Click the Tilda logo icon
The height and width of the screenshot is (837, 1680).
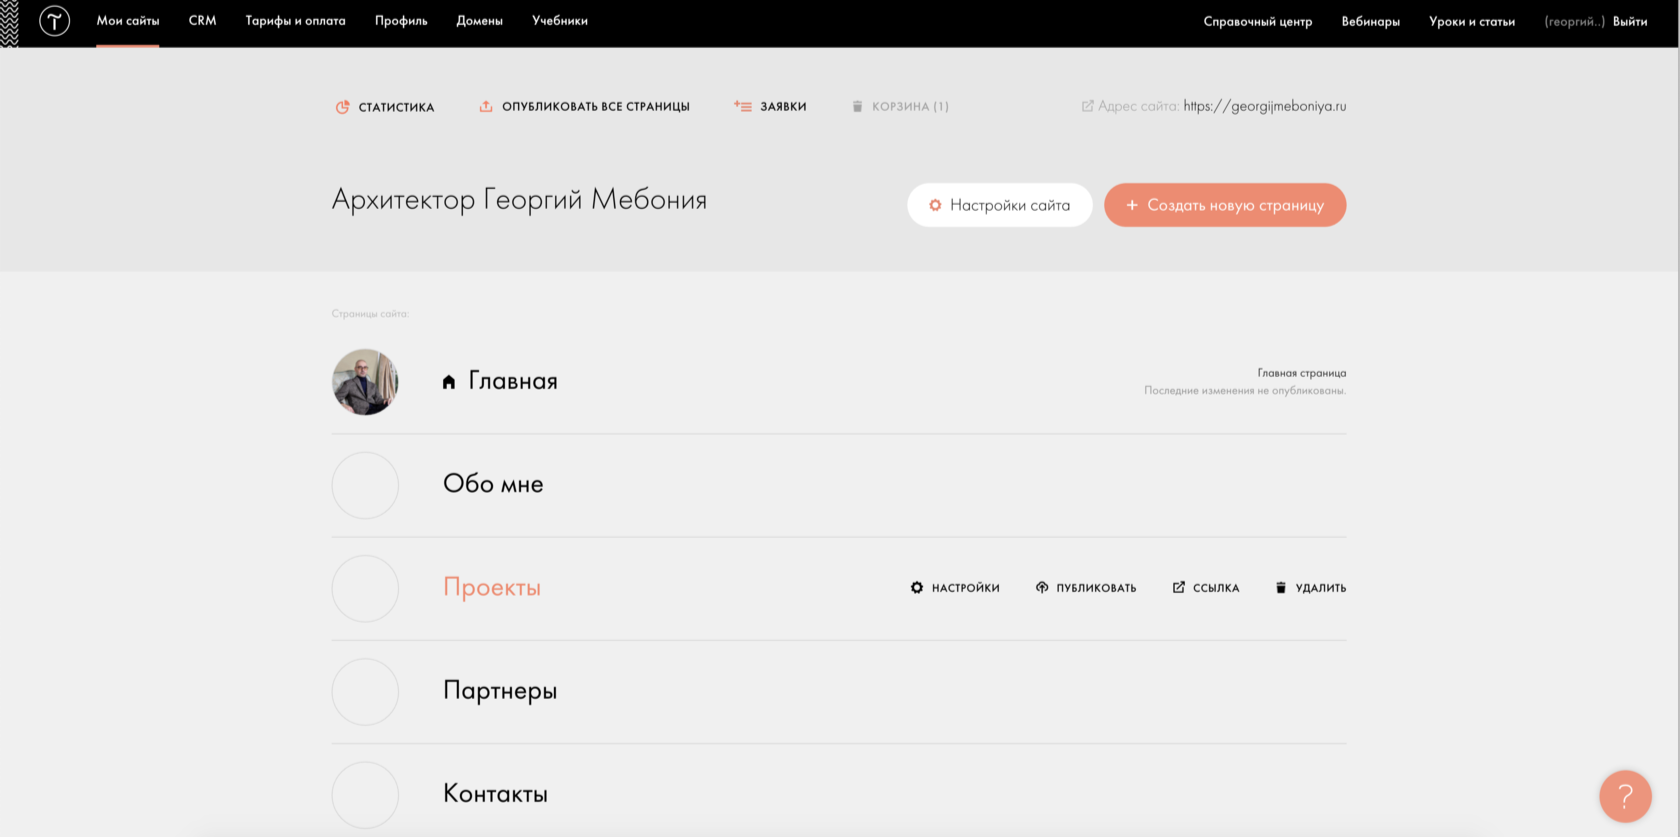click(x=54, y=21)
